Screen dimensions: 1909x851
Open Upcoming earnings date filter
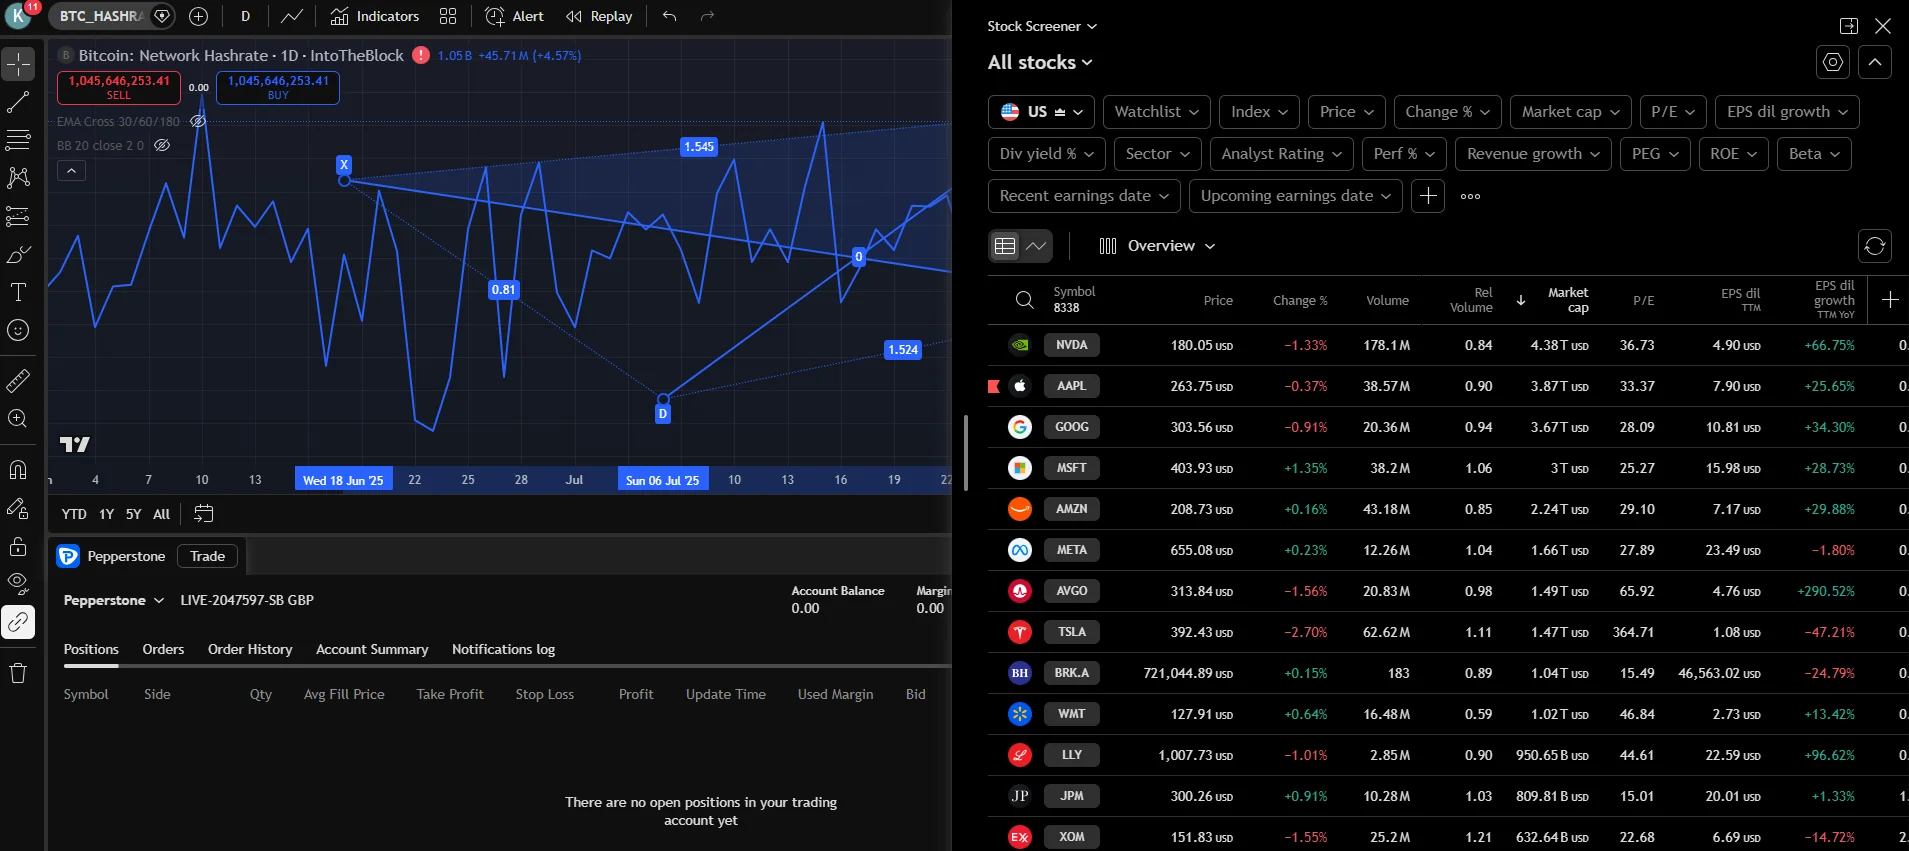click(x=1296, y=196)
